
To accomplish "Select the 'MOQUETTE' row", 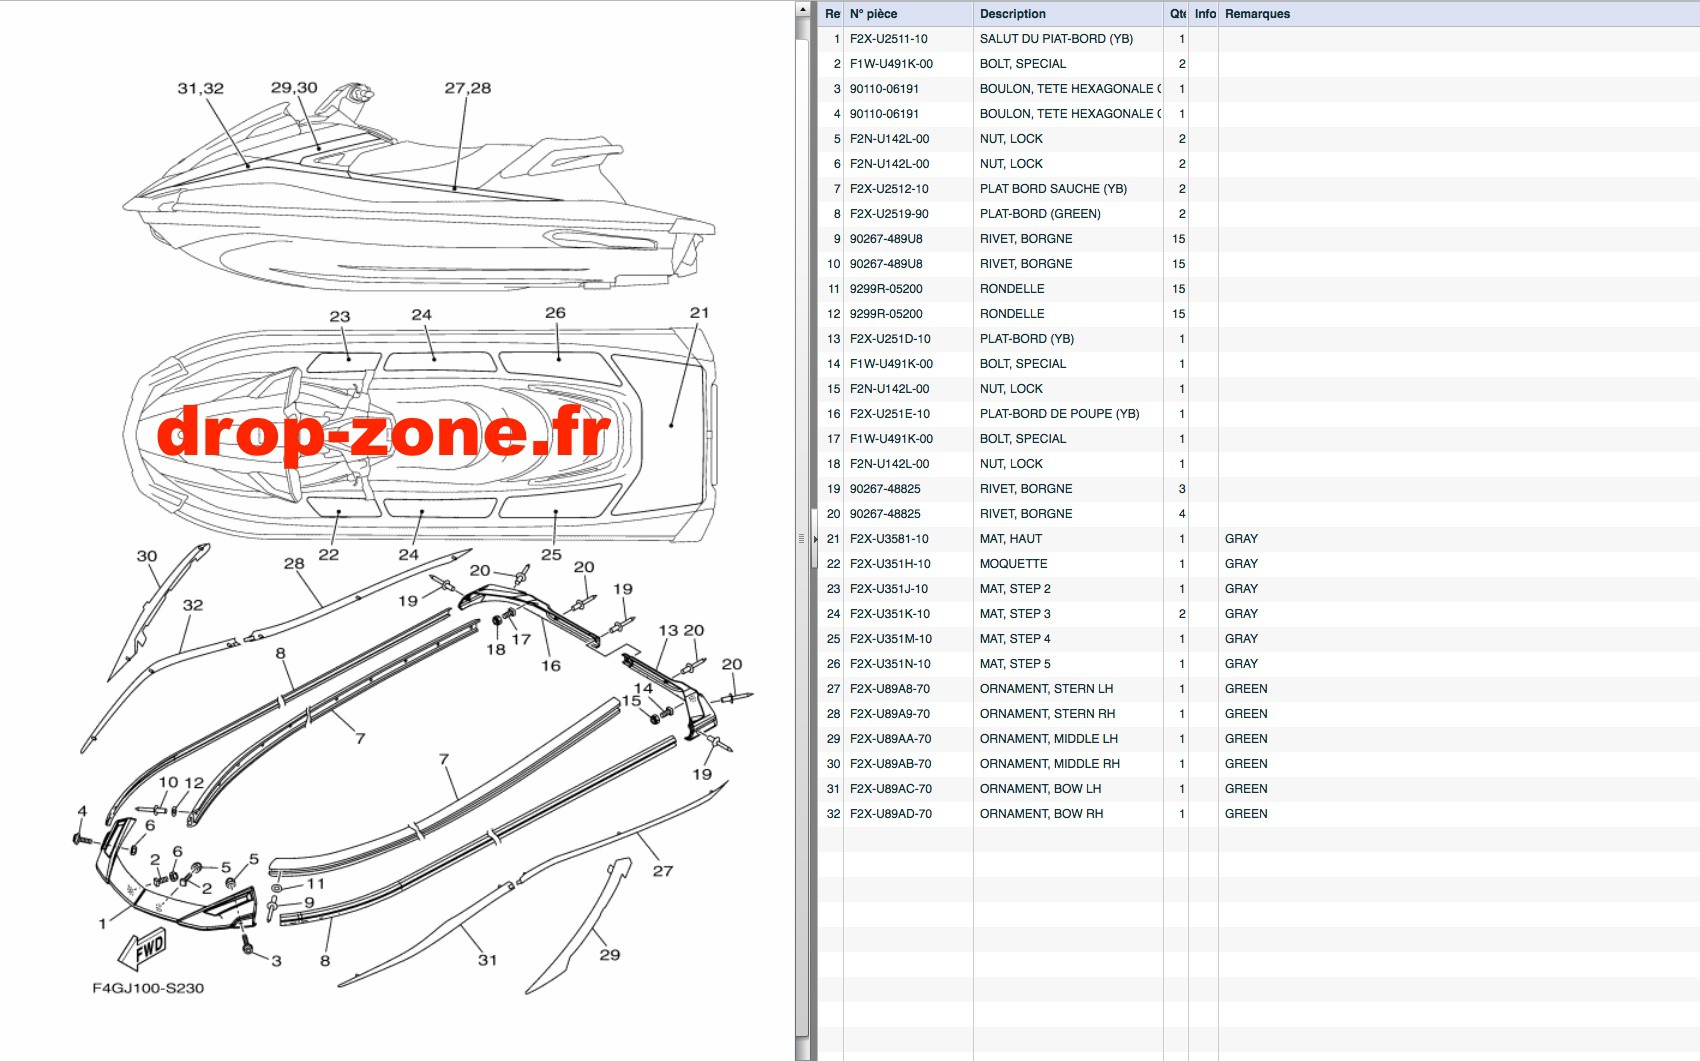I will [x=1259, y=564].
